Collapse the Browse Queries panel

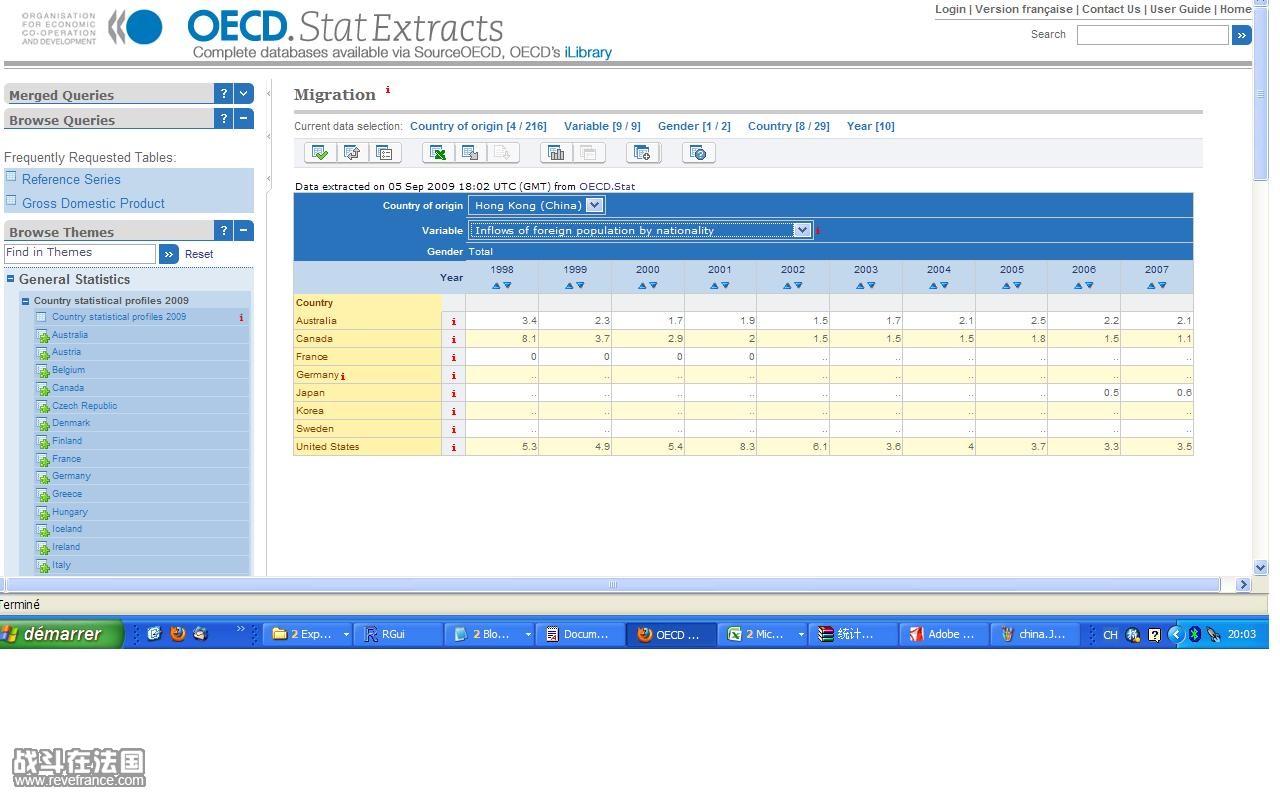coord(244,119)
